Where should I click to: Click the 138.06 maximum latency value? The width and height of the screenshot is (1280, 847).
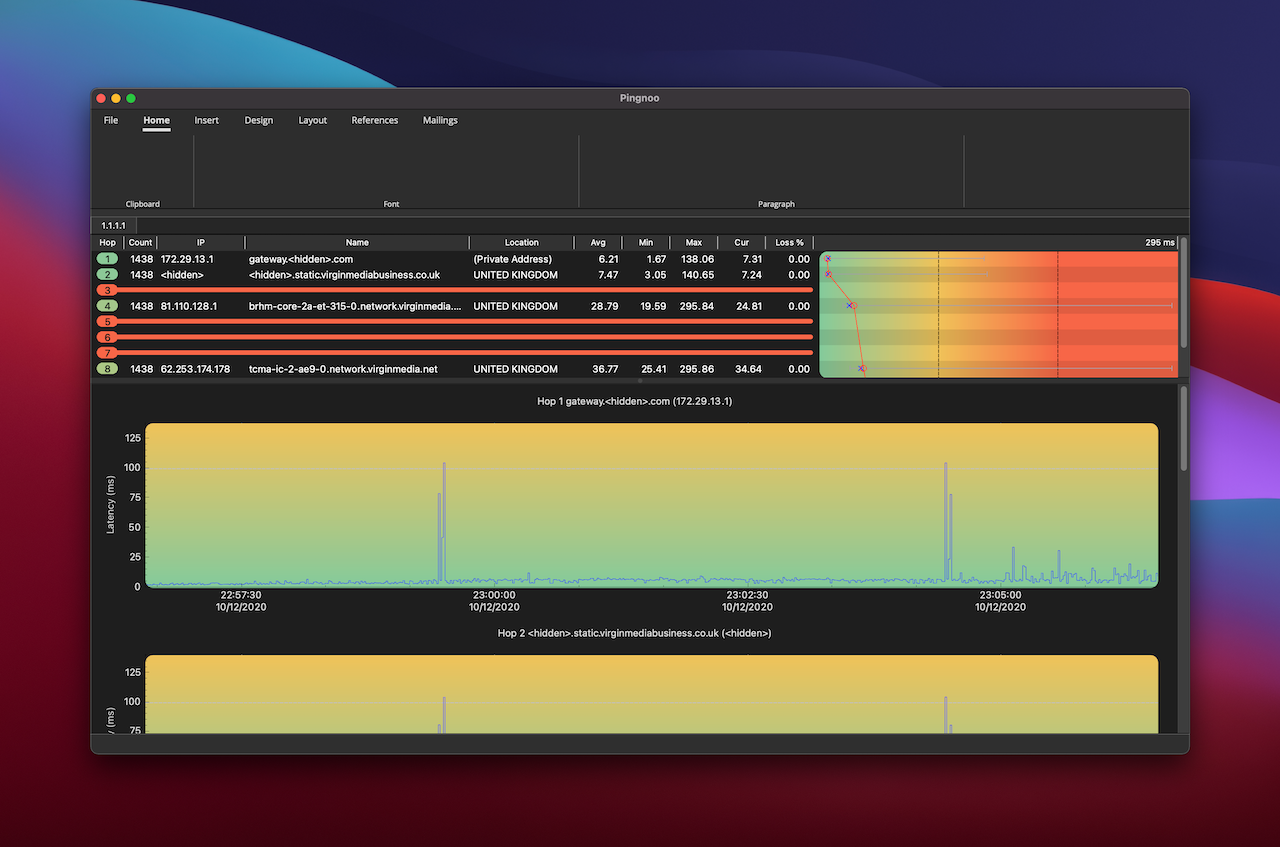[697, 259]
